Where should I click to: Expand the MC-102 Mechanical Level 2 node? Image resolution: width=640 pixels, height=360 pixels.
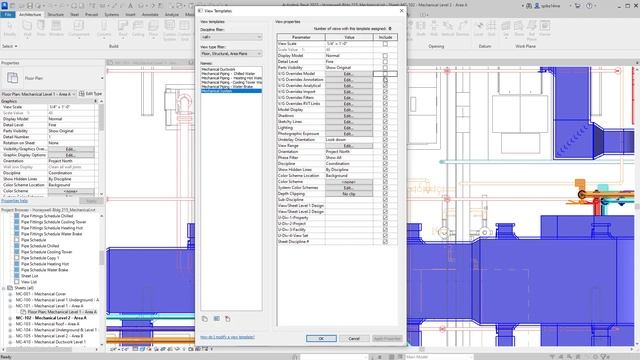click(10, 318)
